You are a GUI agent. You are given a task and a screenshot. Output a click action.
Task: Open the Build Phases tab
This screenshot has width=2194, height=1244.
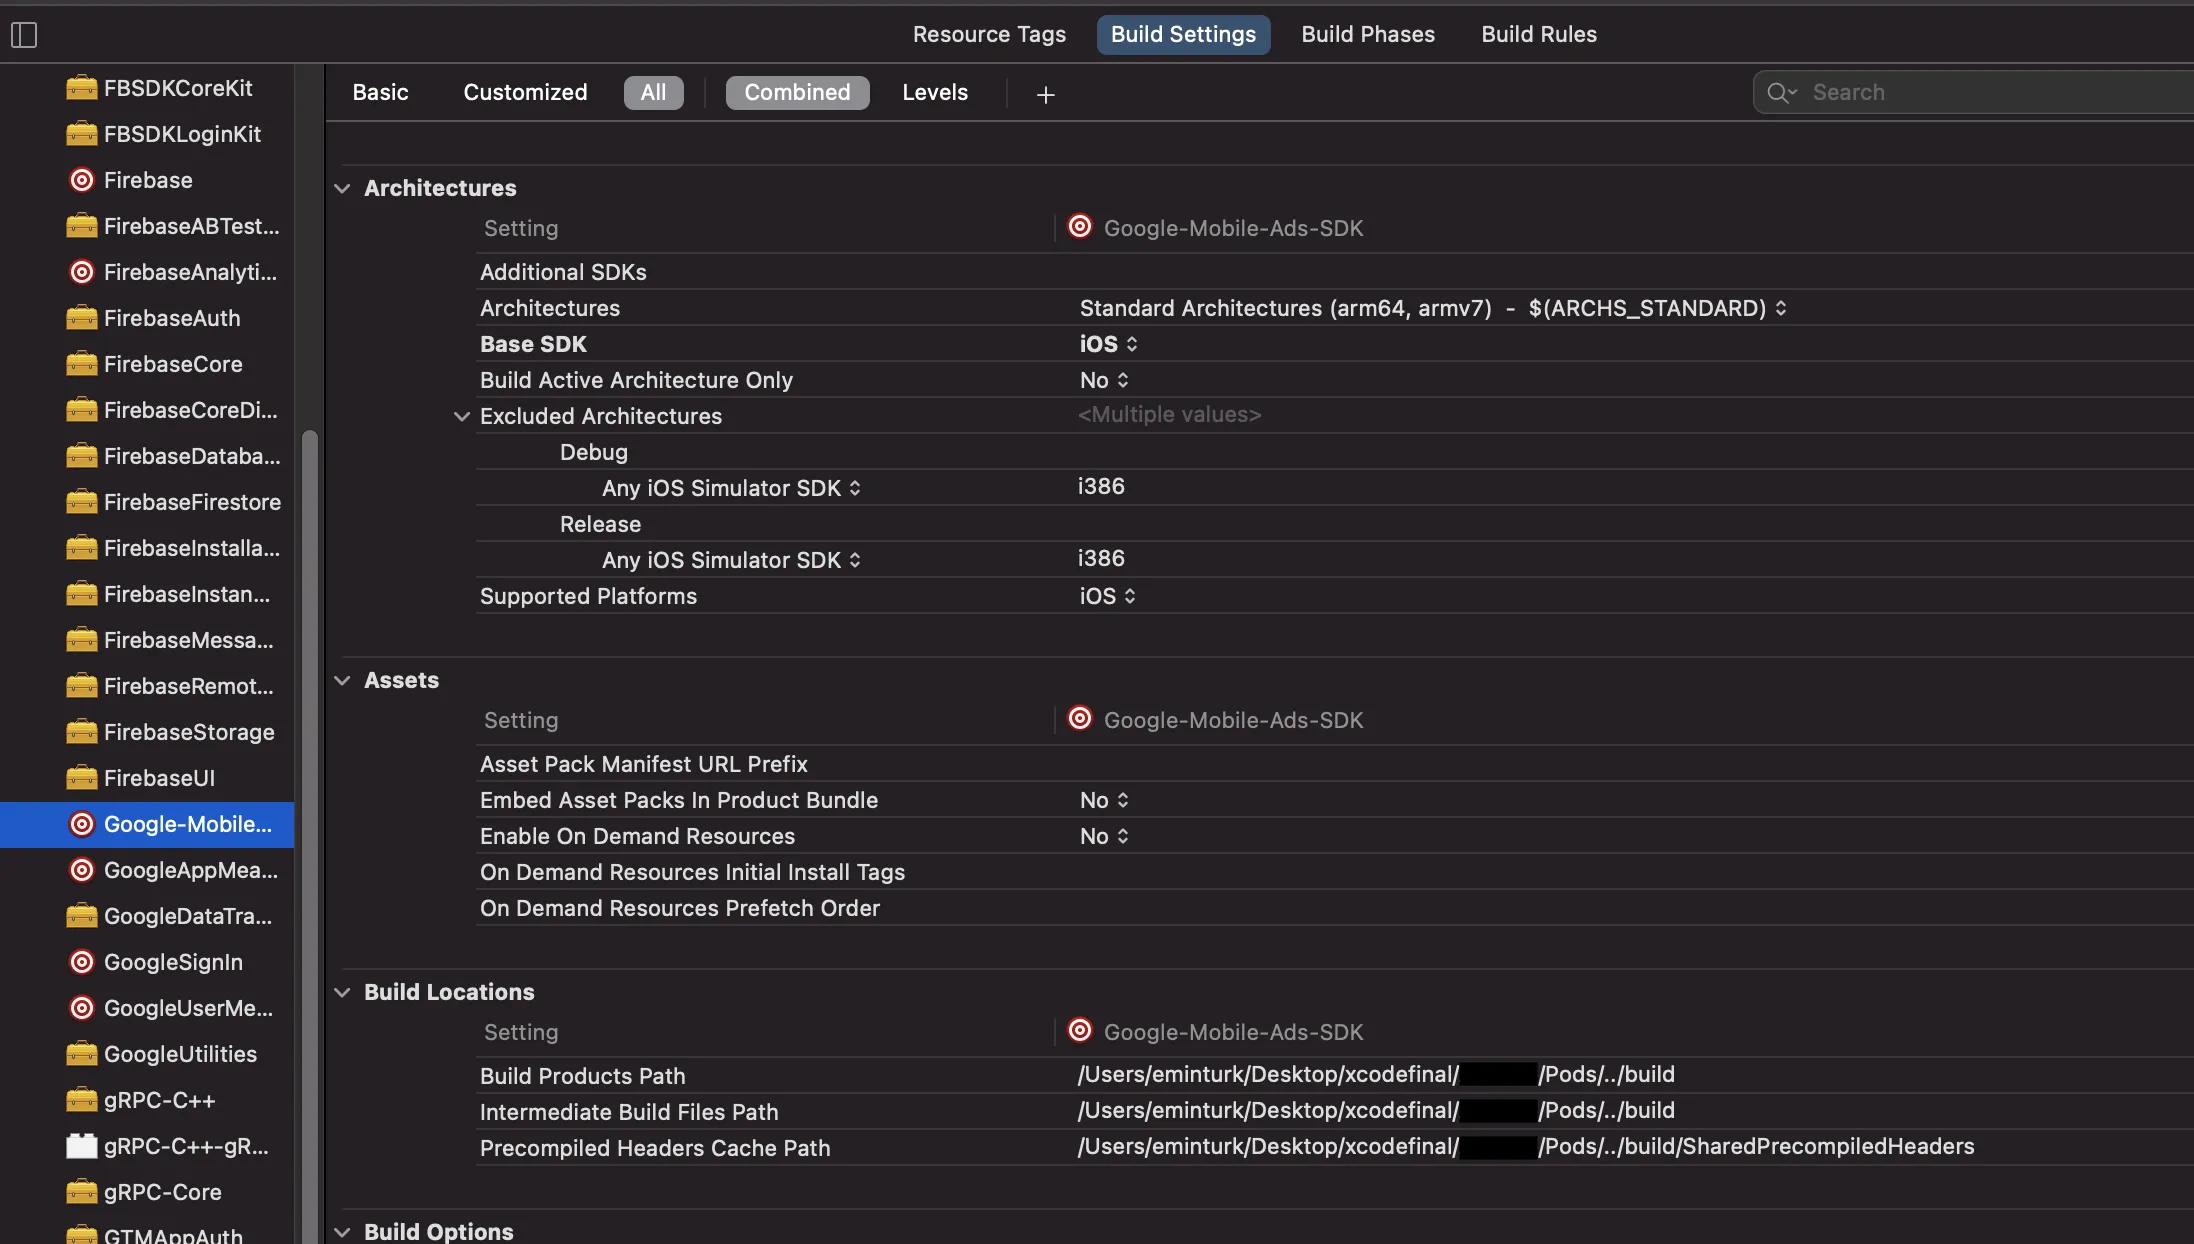coord(1367,35)
